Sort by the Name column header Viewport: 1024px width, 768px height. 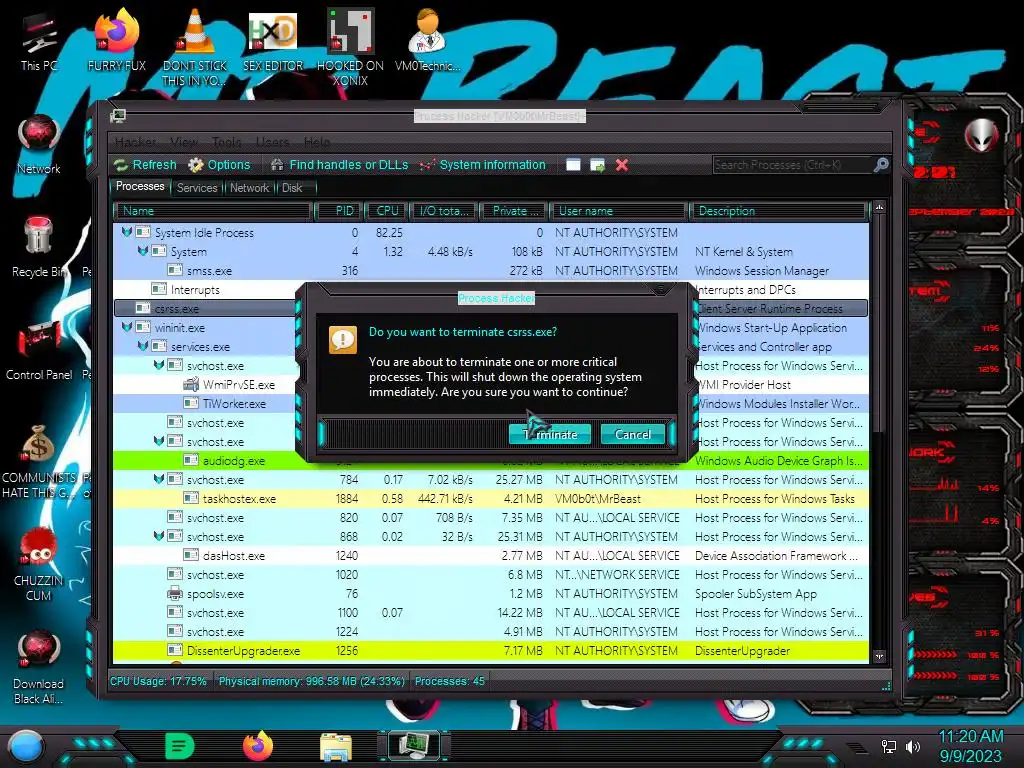[x=213, y=211]
